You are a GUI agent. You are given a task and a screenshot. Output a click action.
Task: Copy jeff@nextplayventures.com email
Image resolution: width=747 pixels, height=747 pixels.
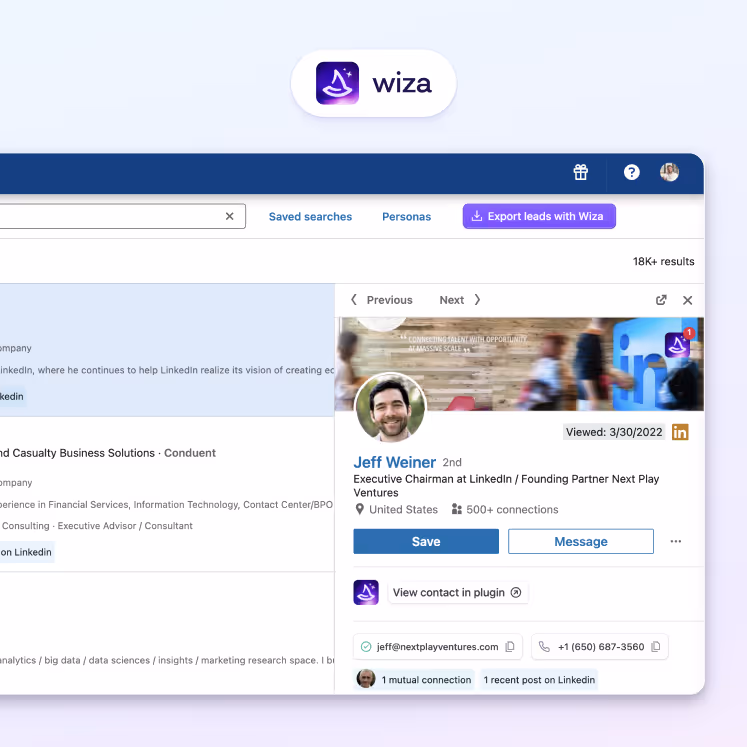point(510,646)
